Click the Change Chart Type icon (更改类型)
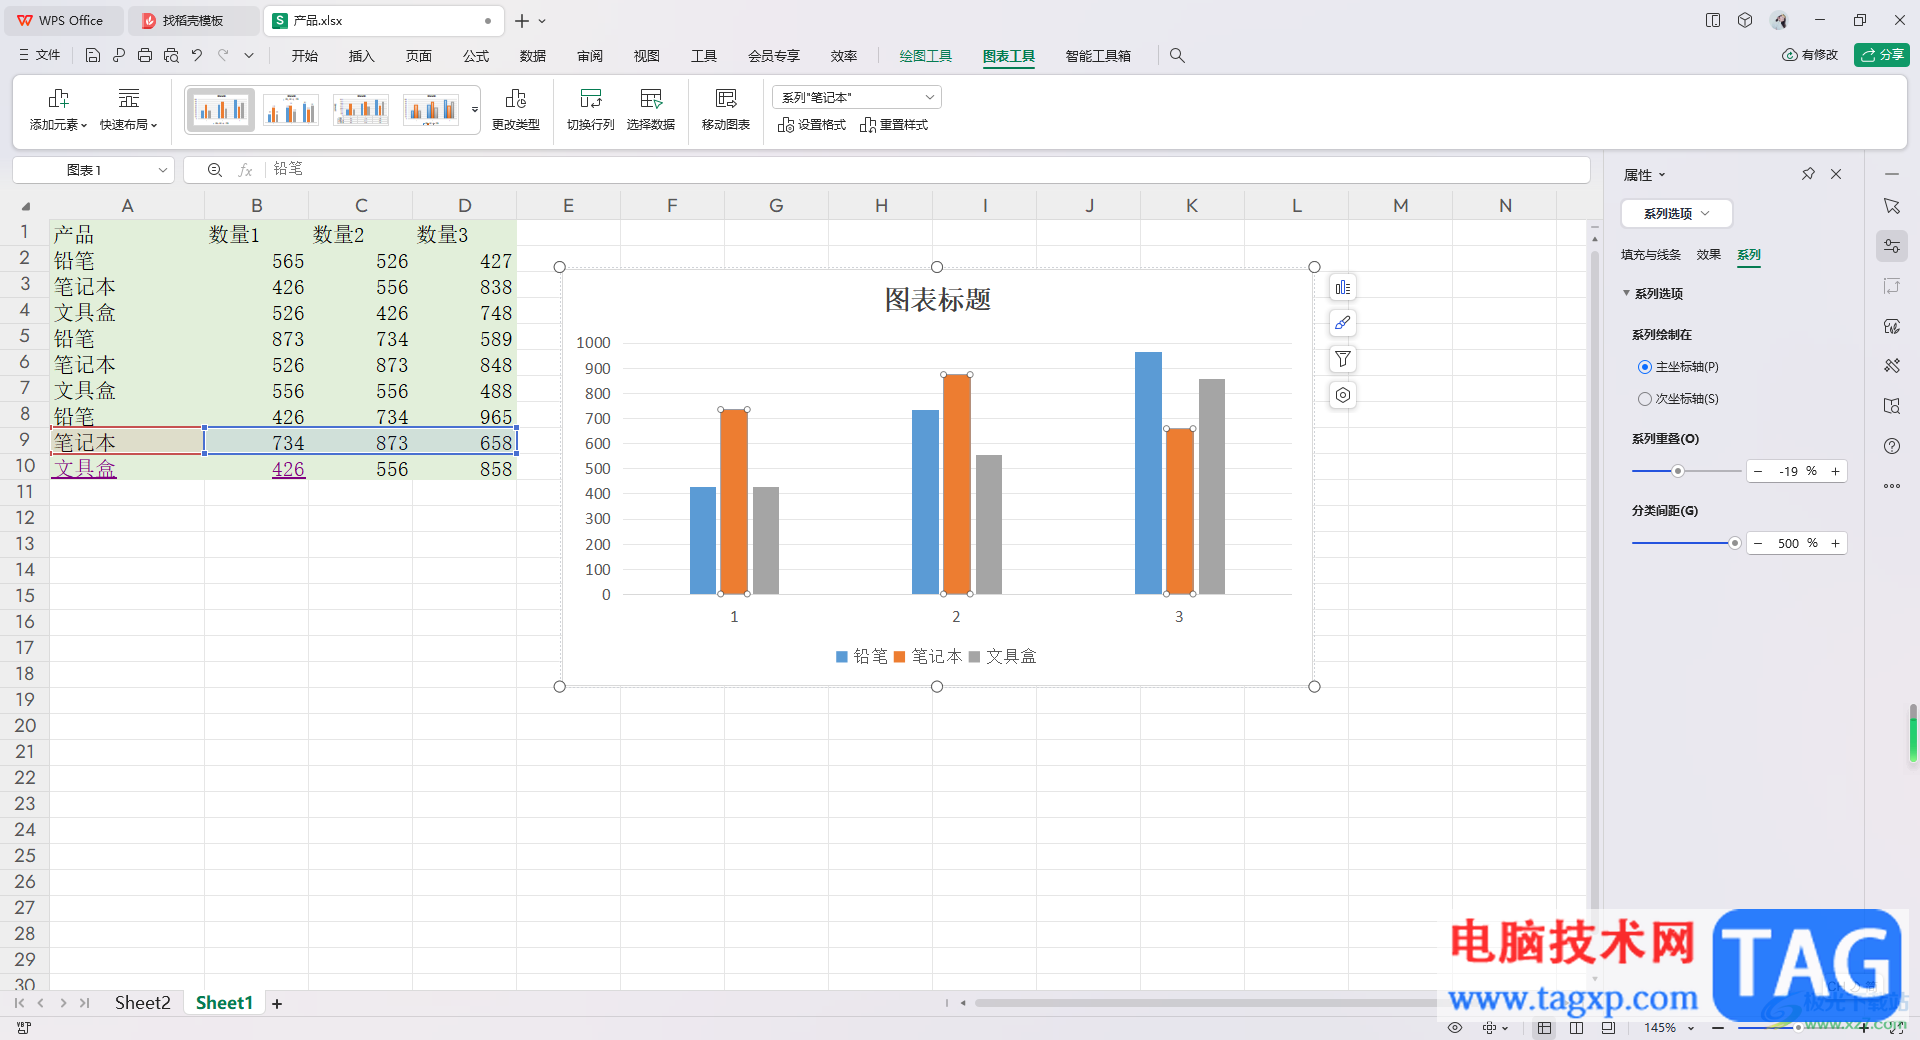The width and height of the screenshot is (1920, 1040). [516, 109]
